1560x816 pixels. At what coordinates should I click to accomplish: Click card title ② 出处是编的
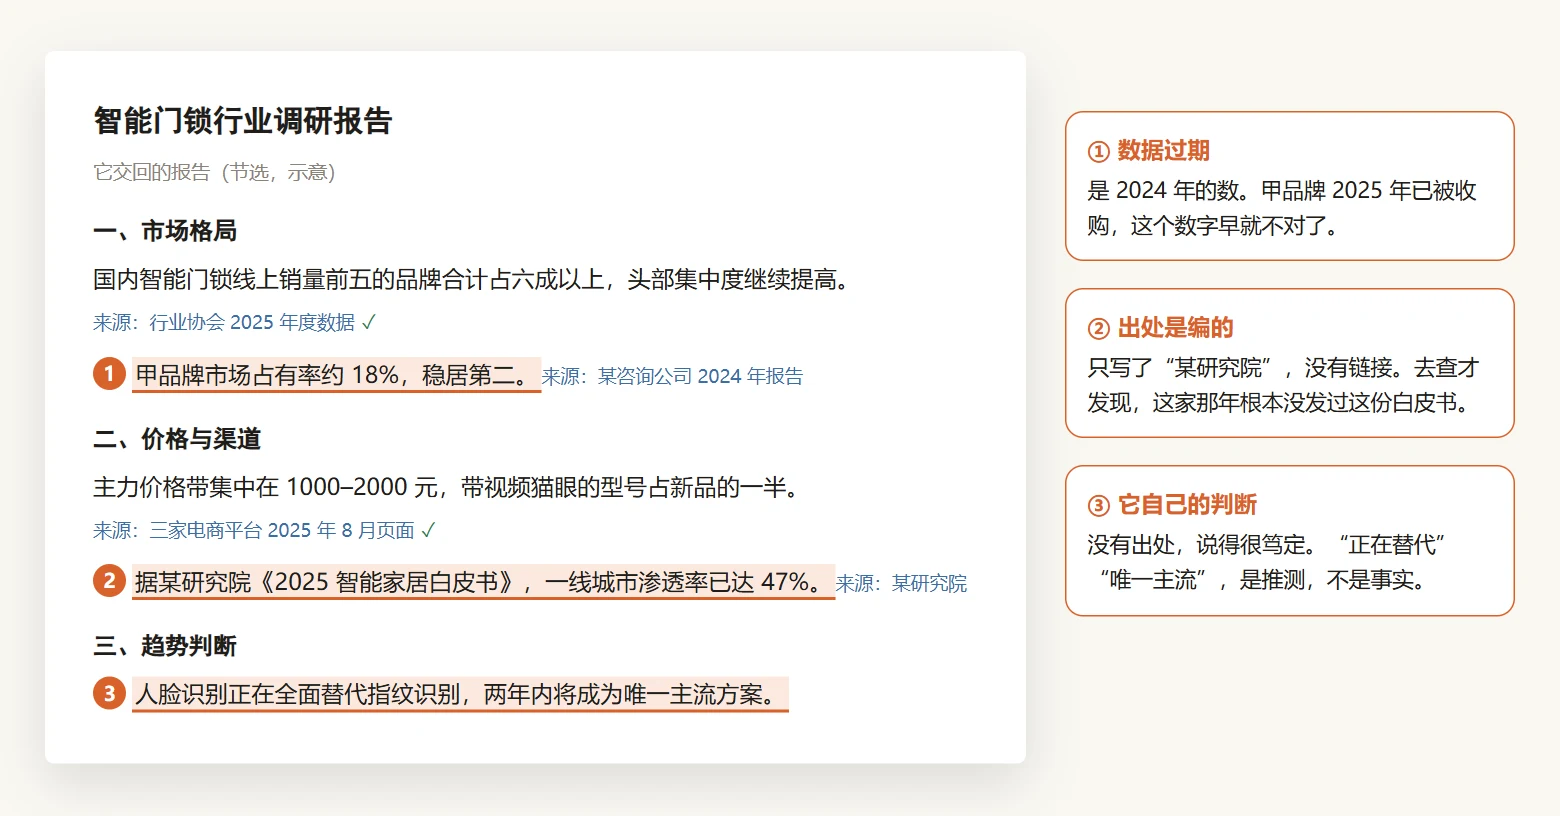1161,328
